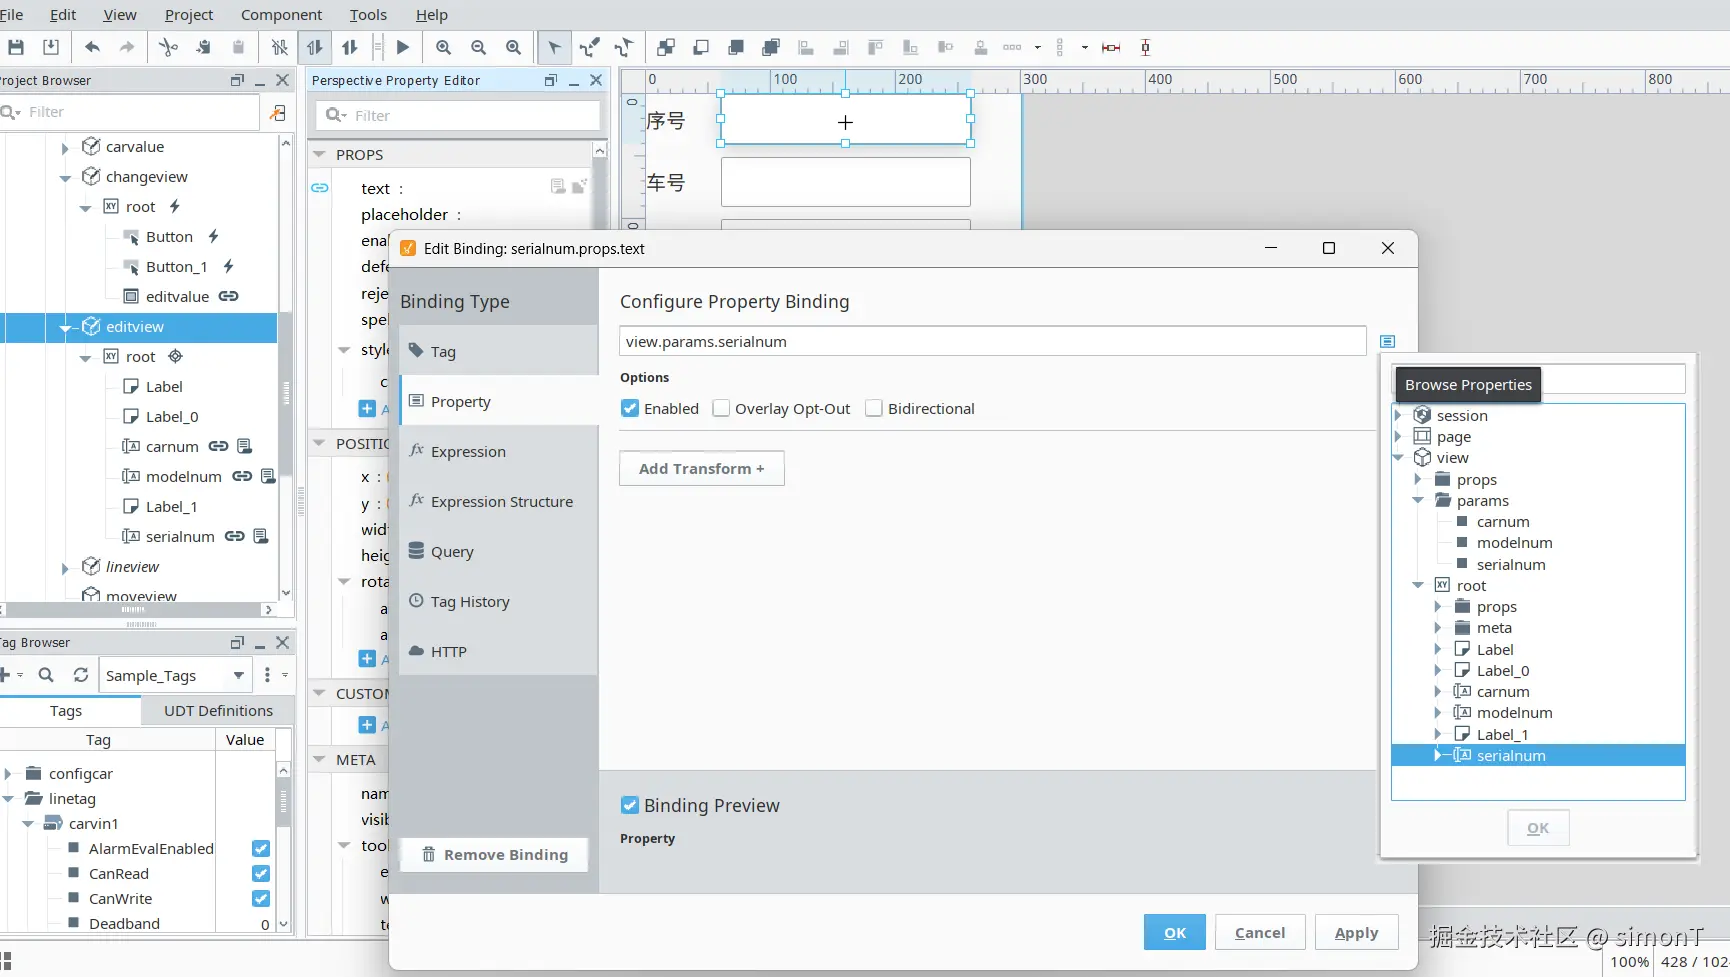Viewport: 1730px width, 977px height.
Task: Open the View menu
Action: [120, 14]
